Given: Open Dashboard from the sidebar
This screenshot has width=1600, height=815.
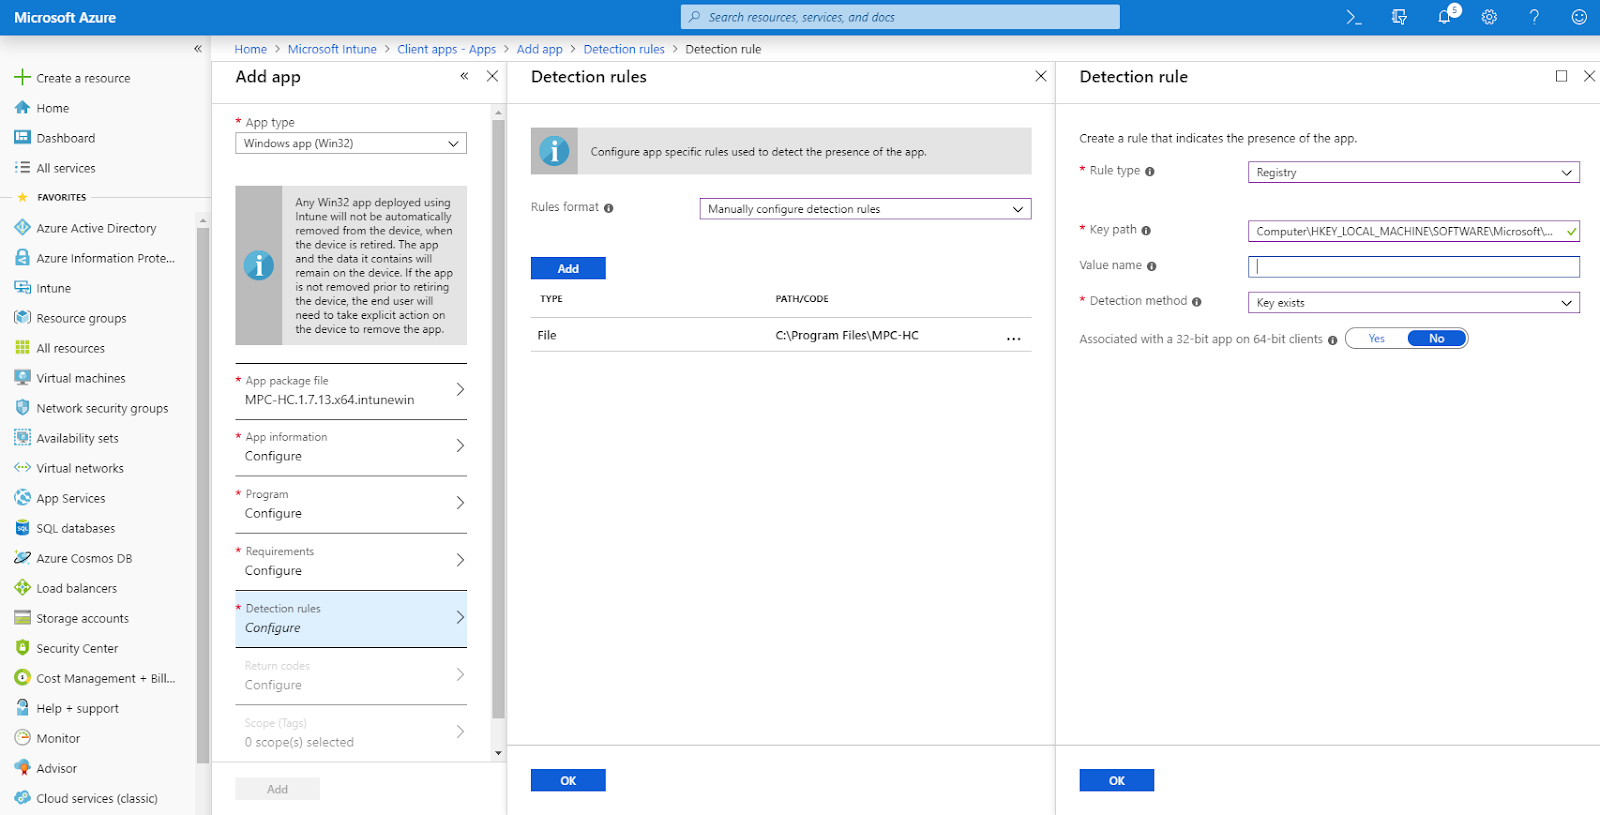Looking at the screenshot, I should (x=66, y=138).
